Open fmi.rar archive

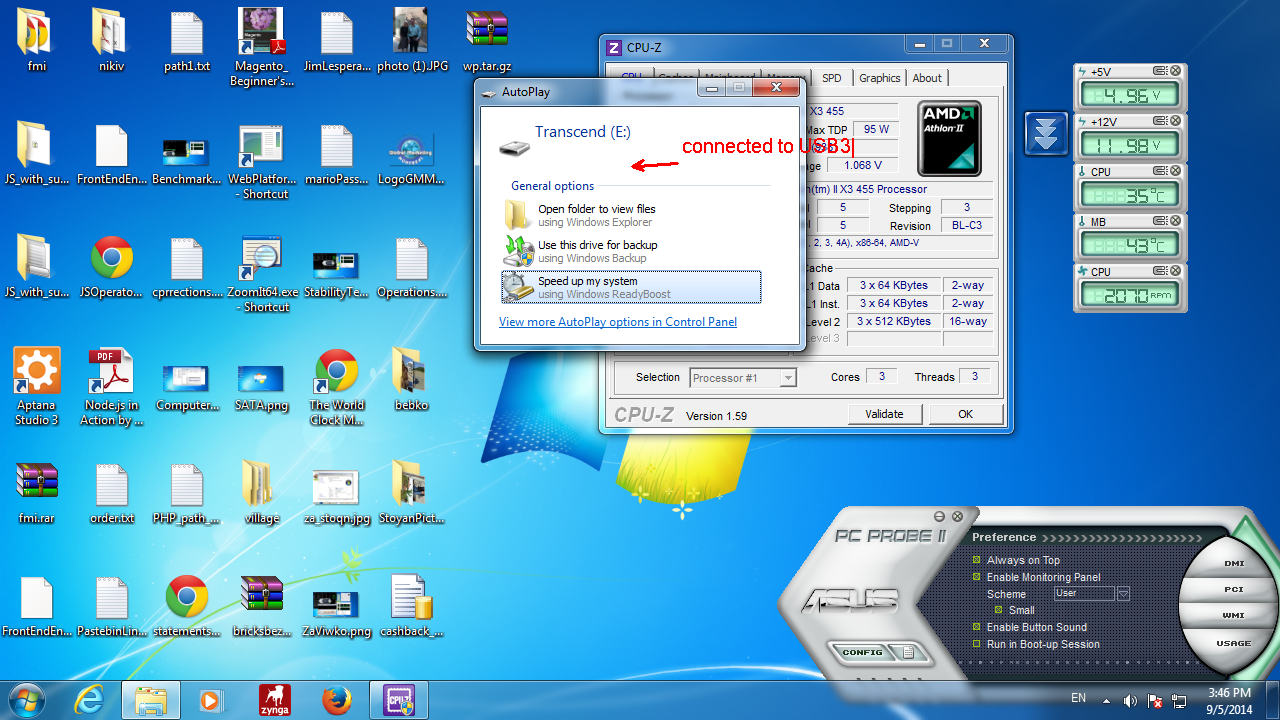(37, 493)
